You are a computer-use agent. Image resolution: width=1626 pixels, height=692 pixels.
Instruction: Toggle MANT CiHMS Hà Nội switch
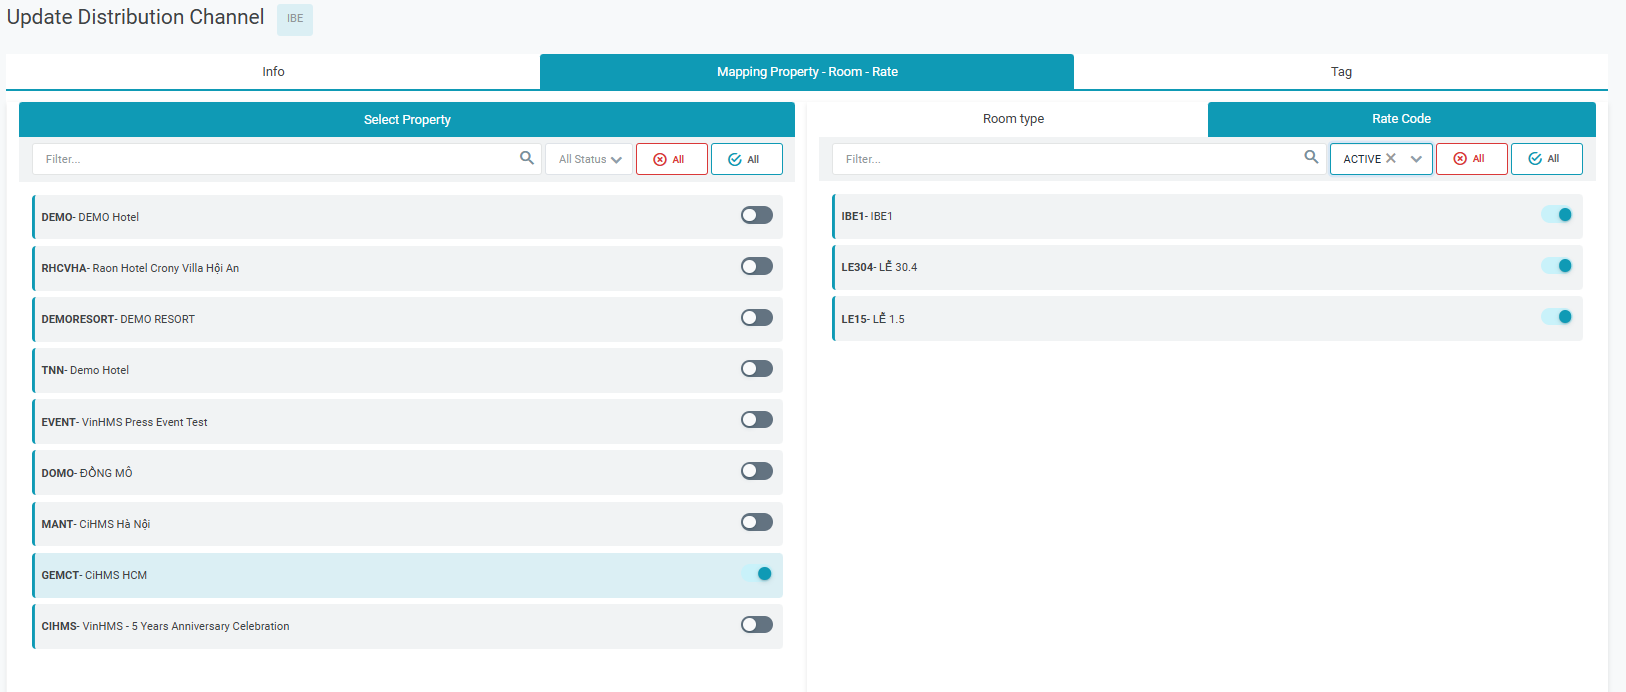[757, 522]
